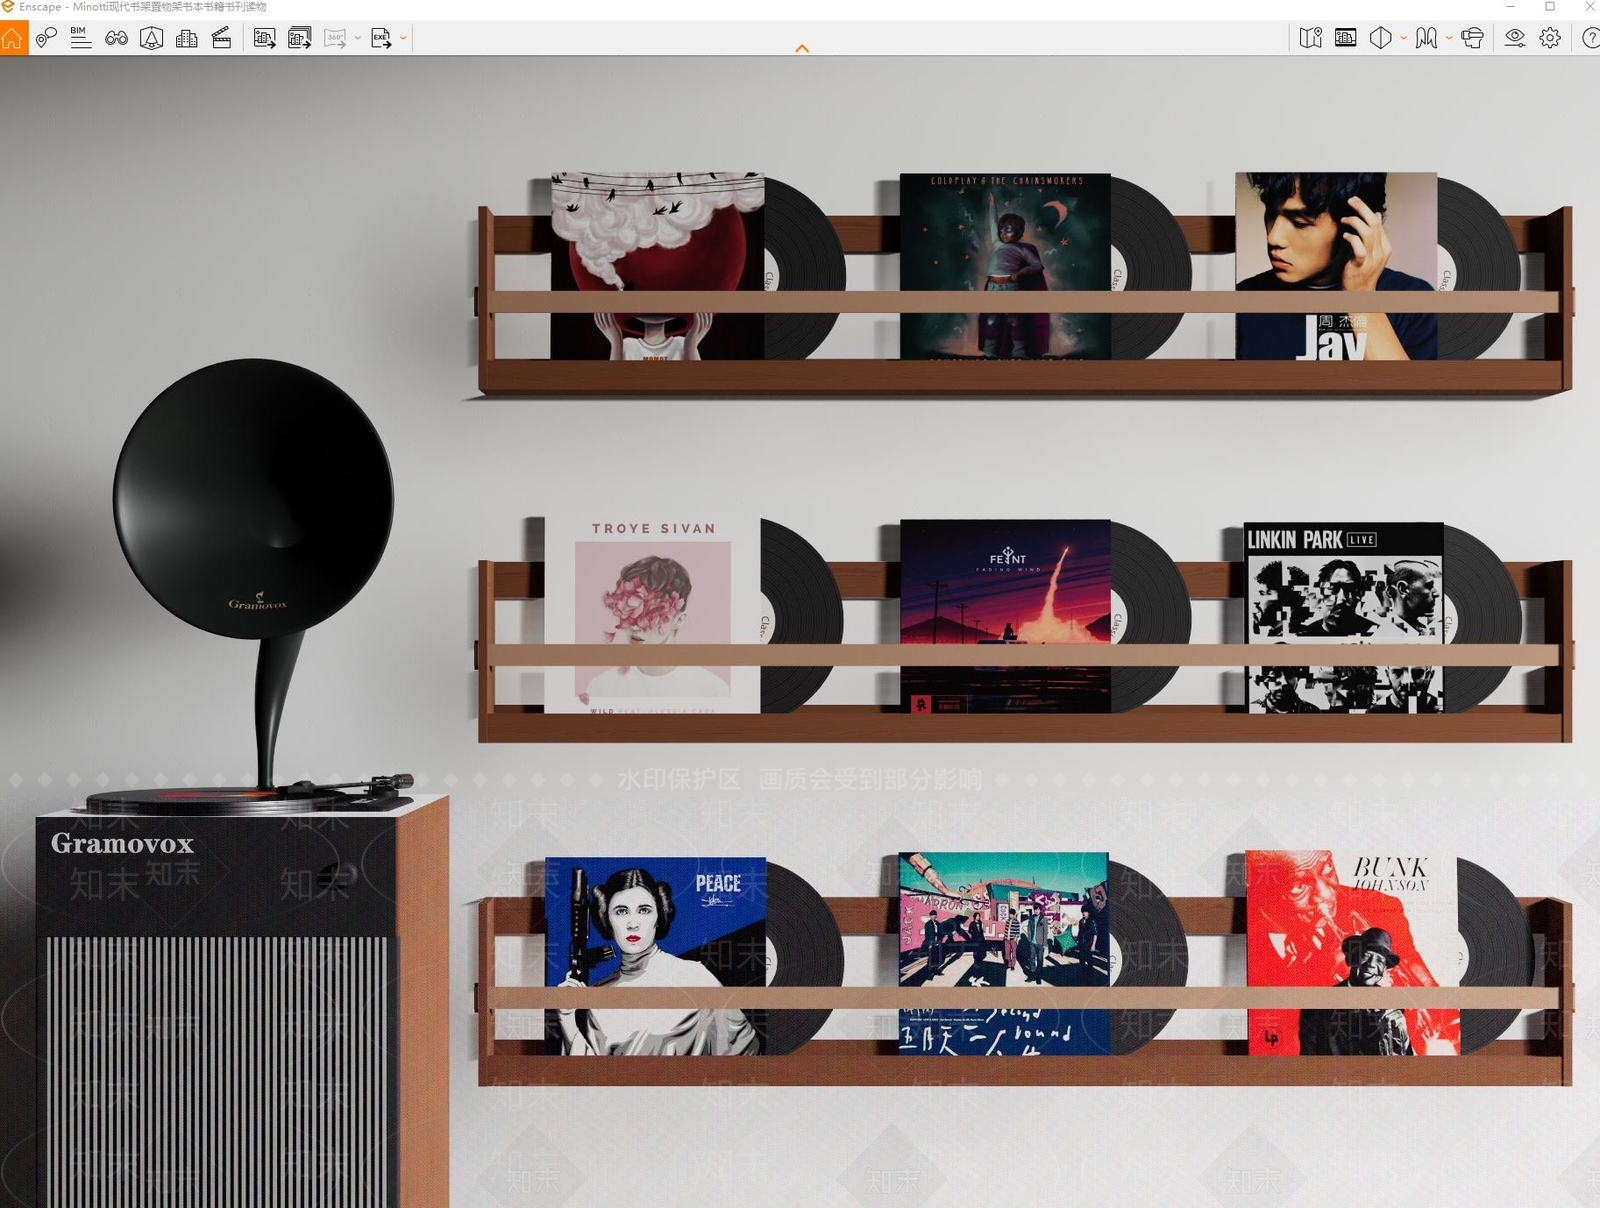Click the single Screenshot export icon
The width and height of the screenshot is (1600, 1208).
pyautogui.click(x=264, y=38)
